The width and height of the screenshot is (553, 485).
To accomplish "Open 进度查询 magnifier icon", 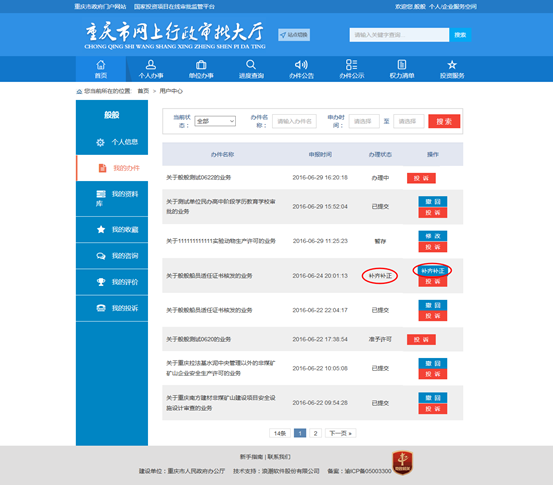I will coord(251,65).
